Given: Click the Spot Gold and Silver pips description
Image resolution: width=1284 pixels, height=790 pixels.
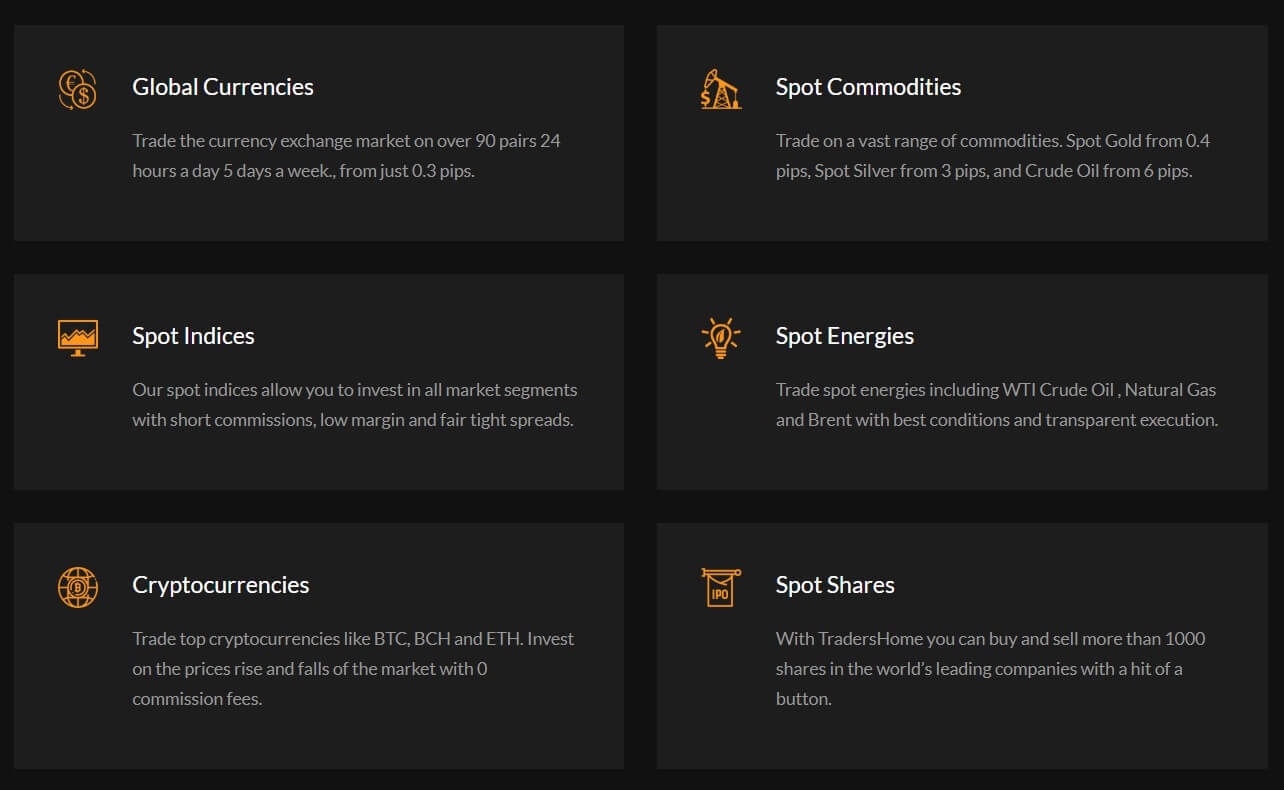Looking at the screenshot, I should pyautogui.click(x=993, y=155).
